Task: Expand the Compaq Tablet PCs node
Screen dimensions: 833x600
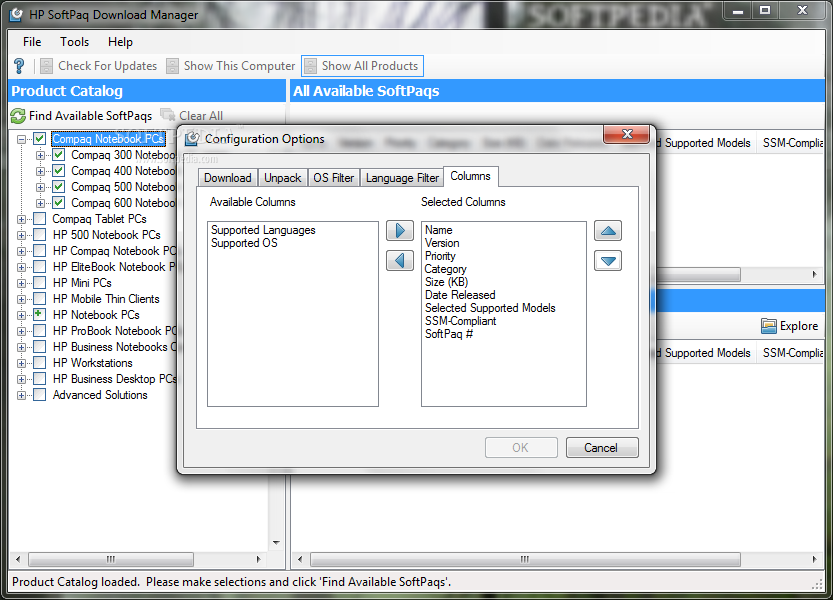Action: (x=21, y=219)
